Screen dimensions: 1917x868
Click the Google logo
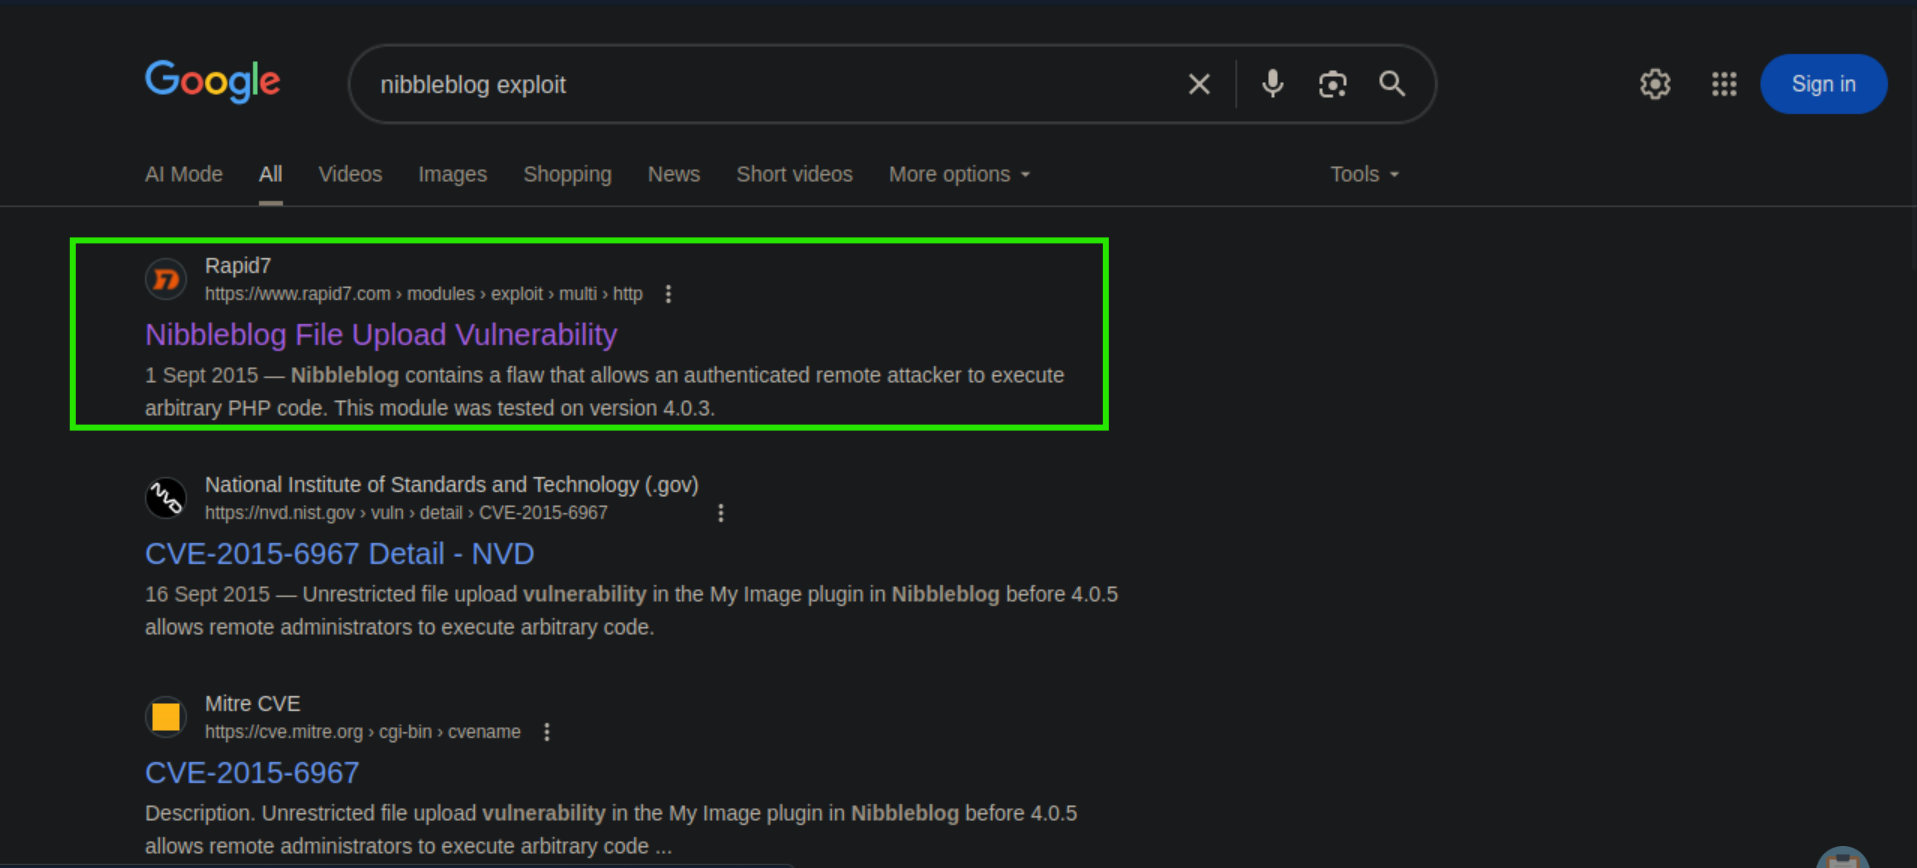(x=213, y=81)
